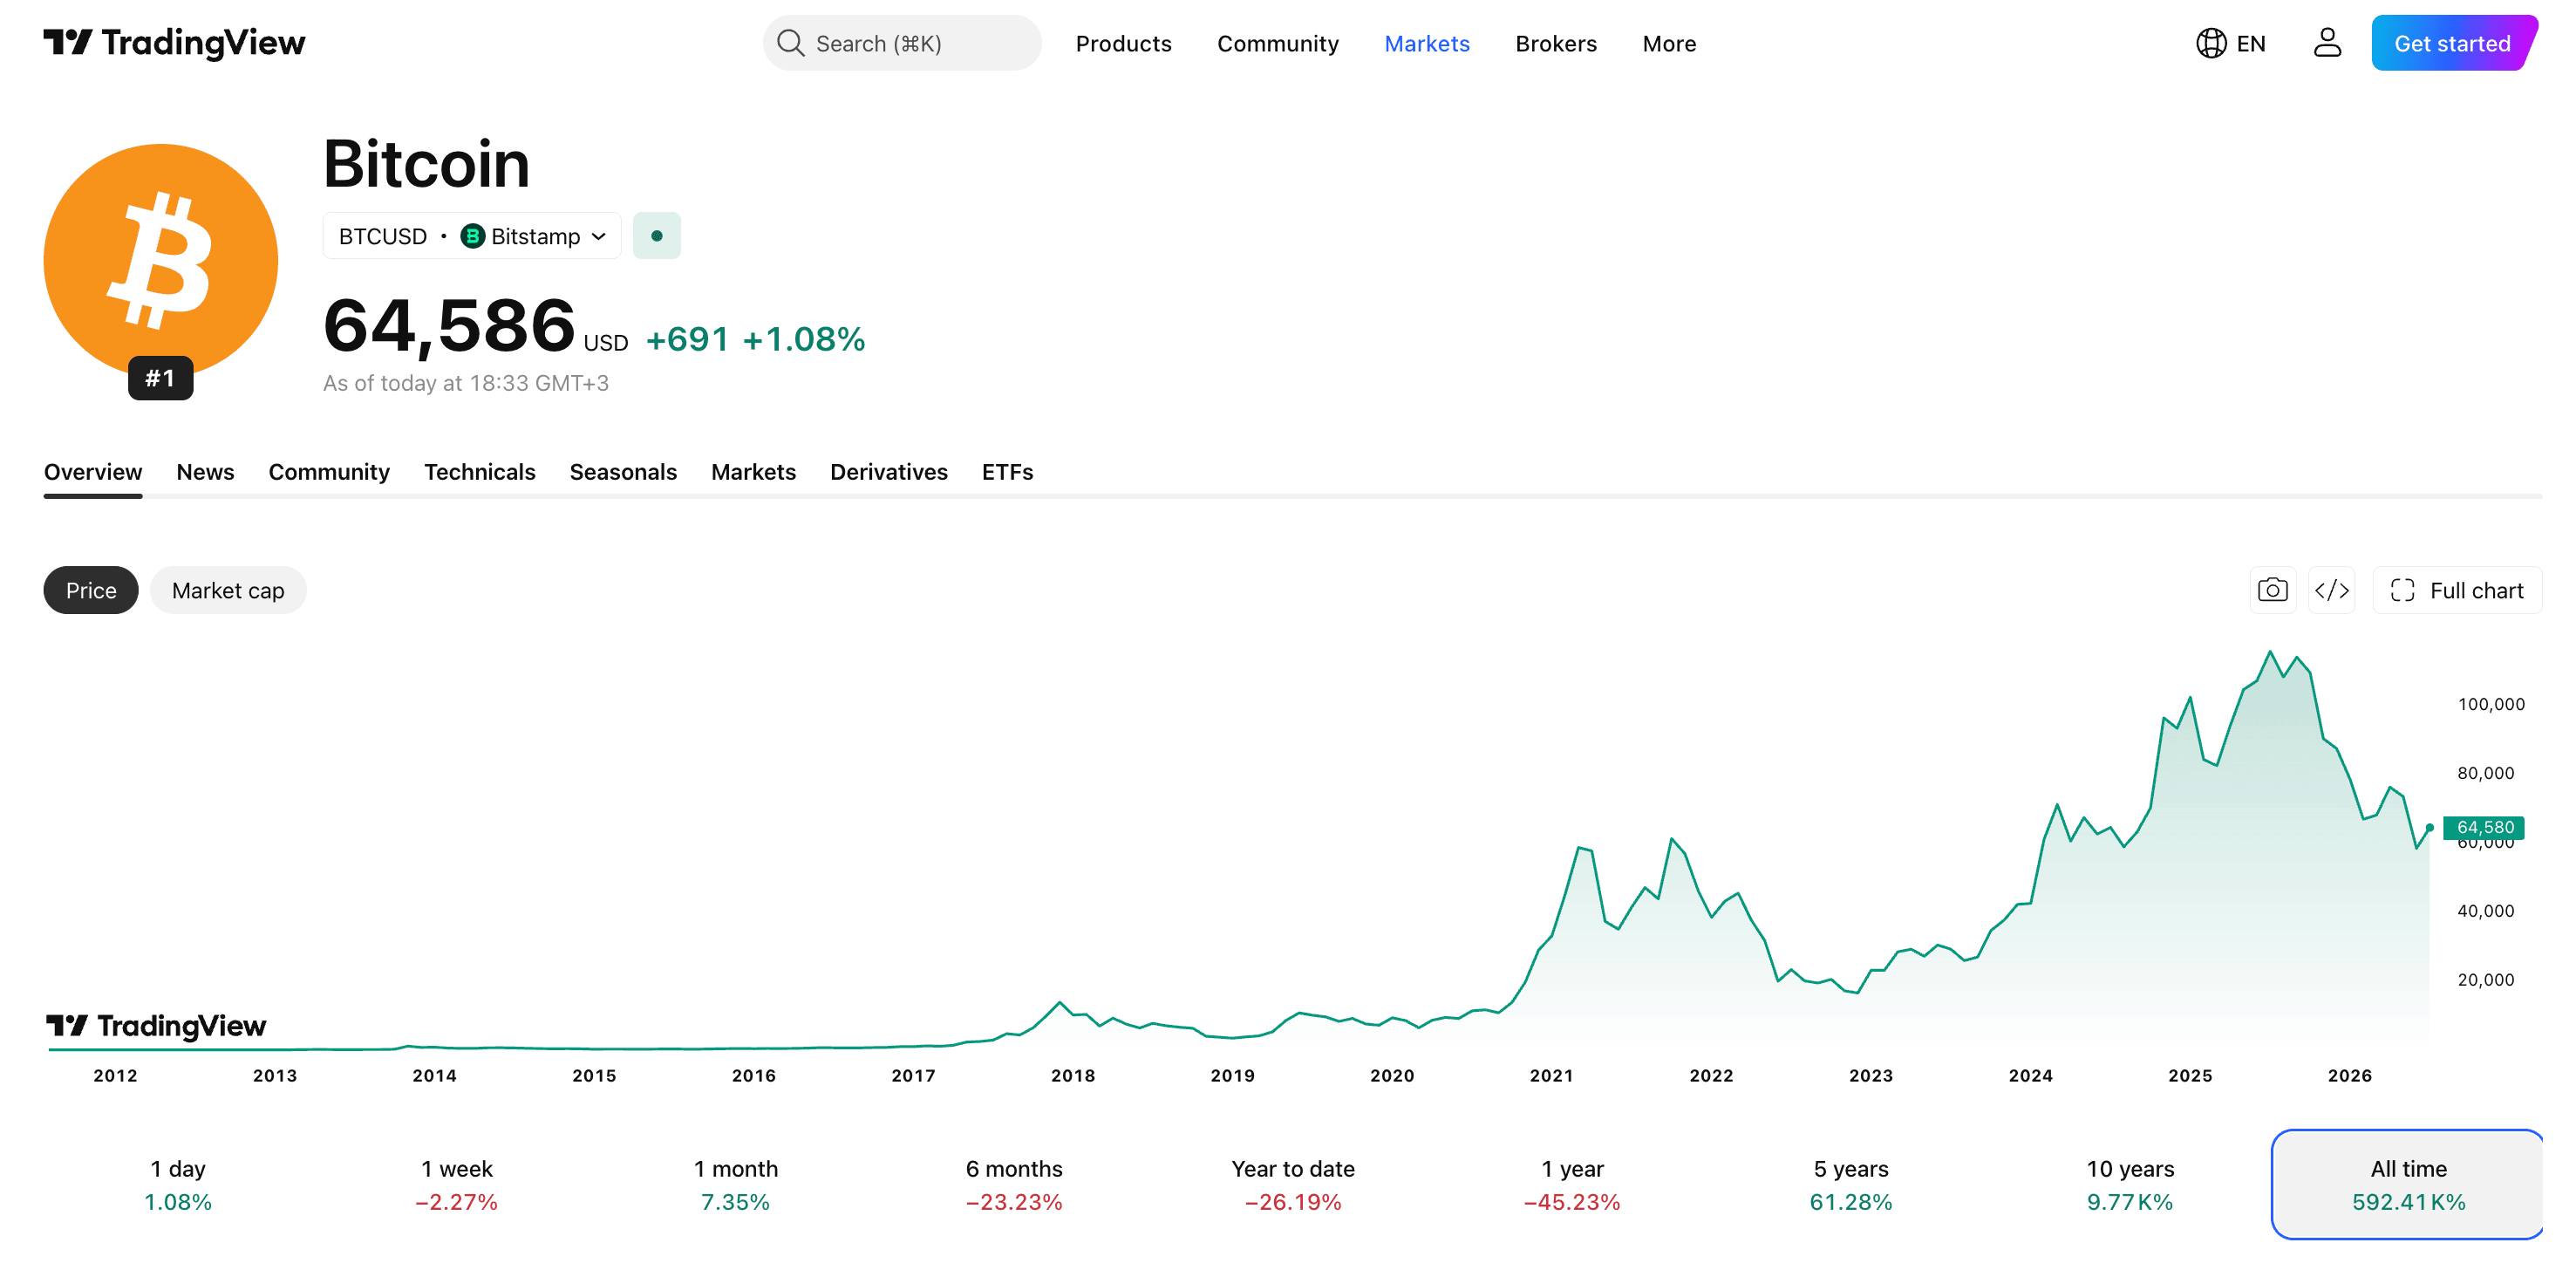2576x1270 pixels.
Task: Click the Get started button
Action: click(x=2452, y=43)
